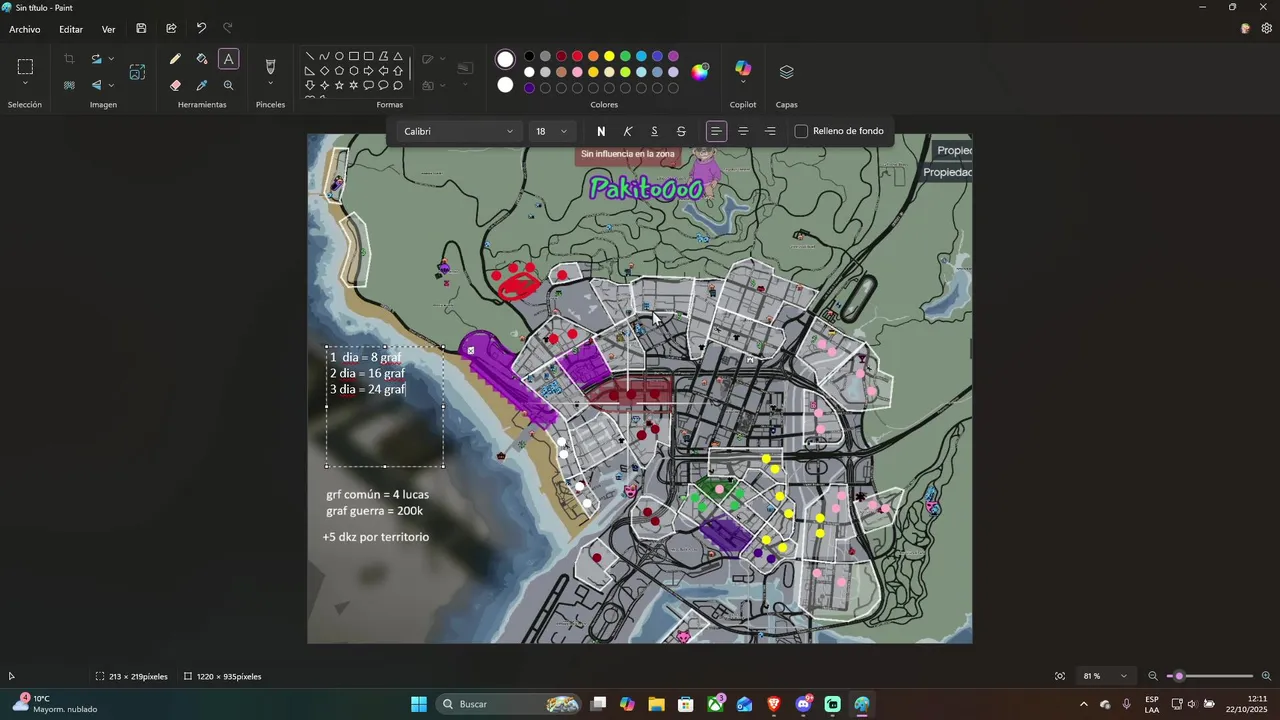This screenshot has width=1280, height=720.
Task: Undo the last action
Action: (201, 29)
